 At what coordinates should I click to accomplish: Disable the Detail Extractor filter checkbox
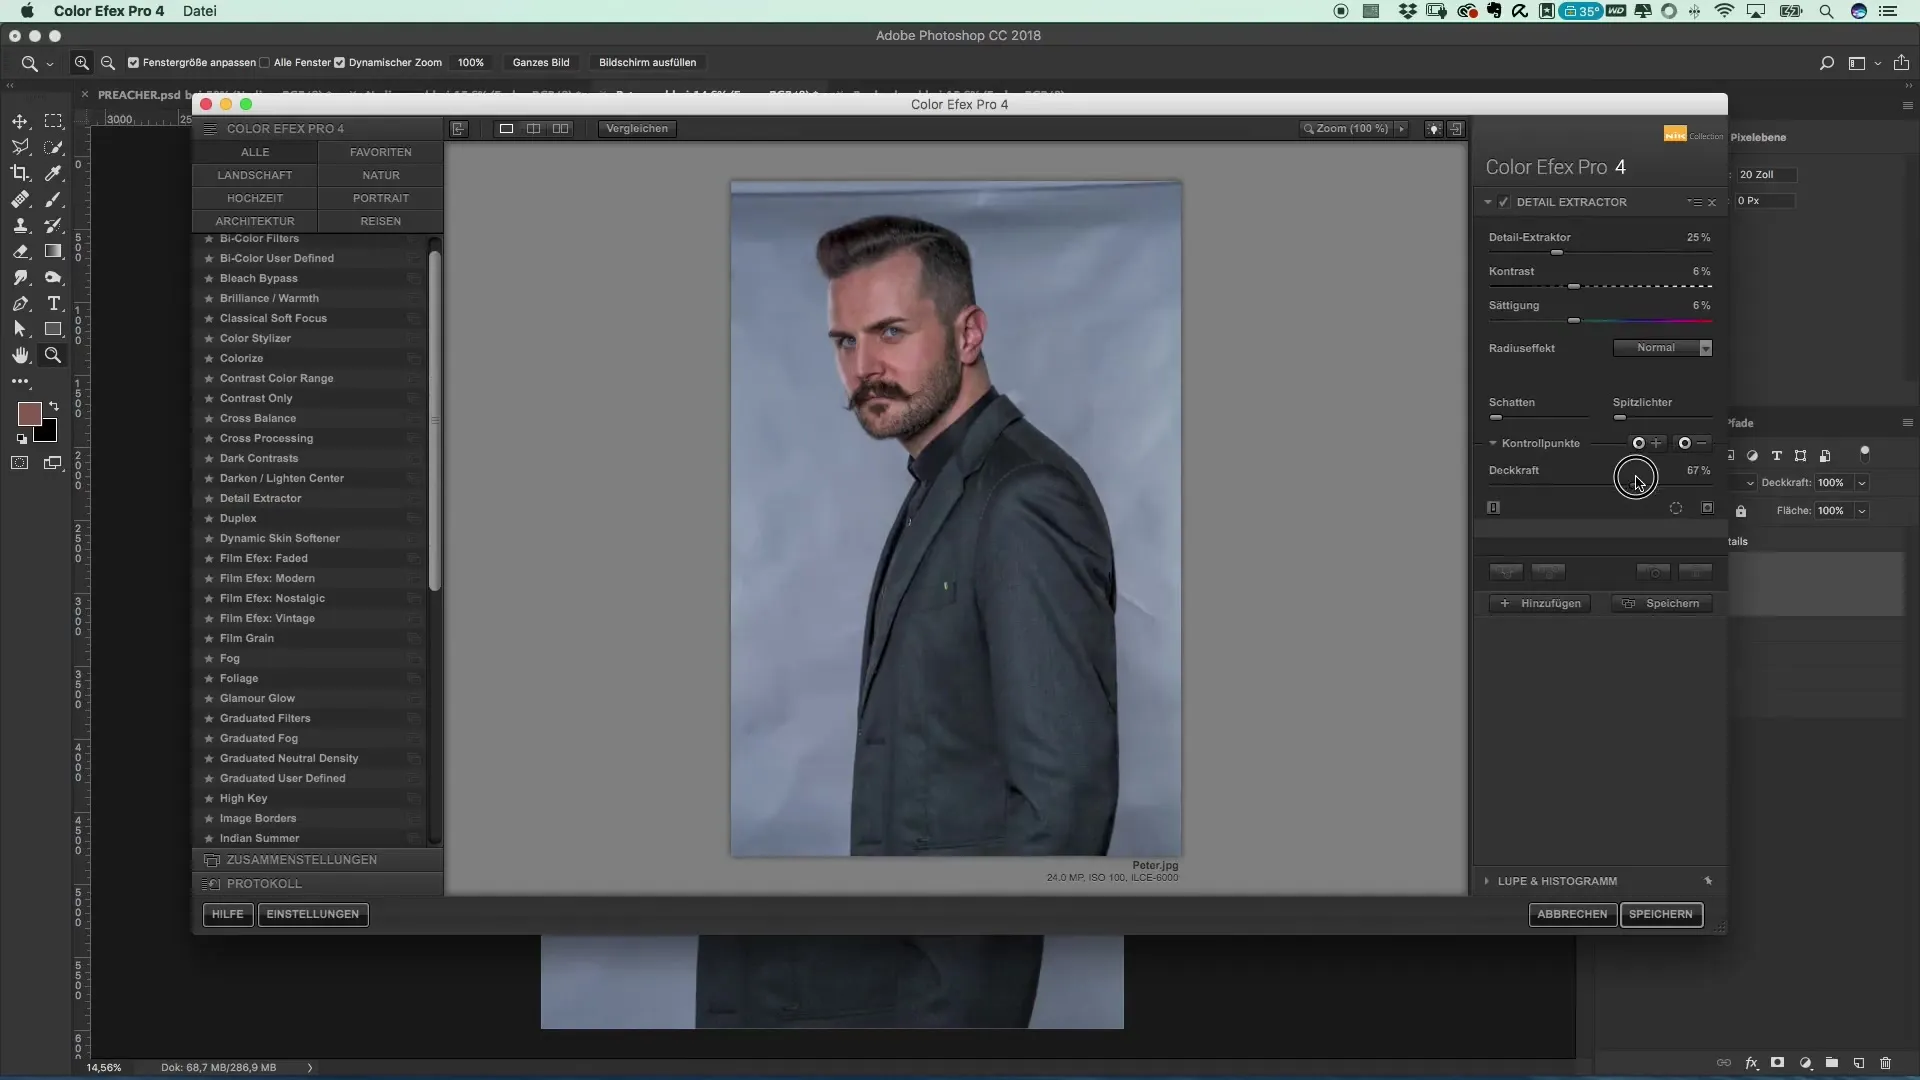[1503, 202]
